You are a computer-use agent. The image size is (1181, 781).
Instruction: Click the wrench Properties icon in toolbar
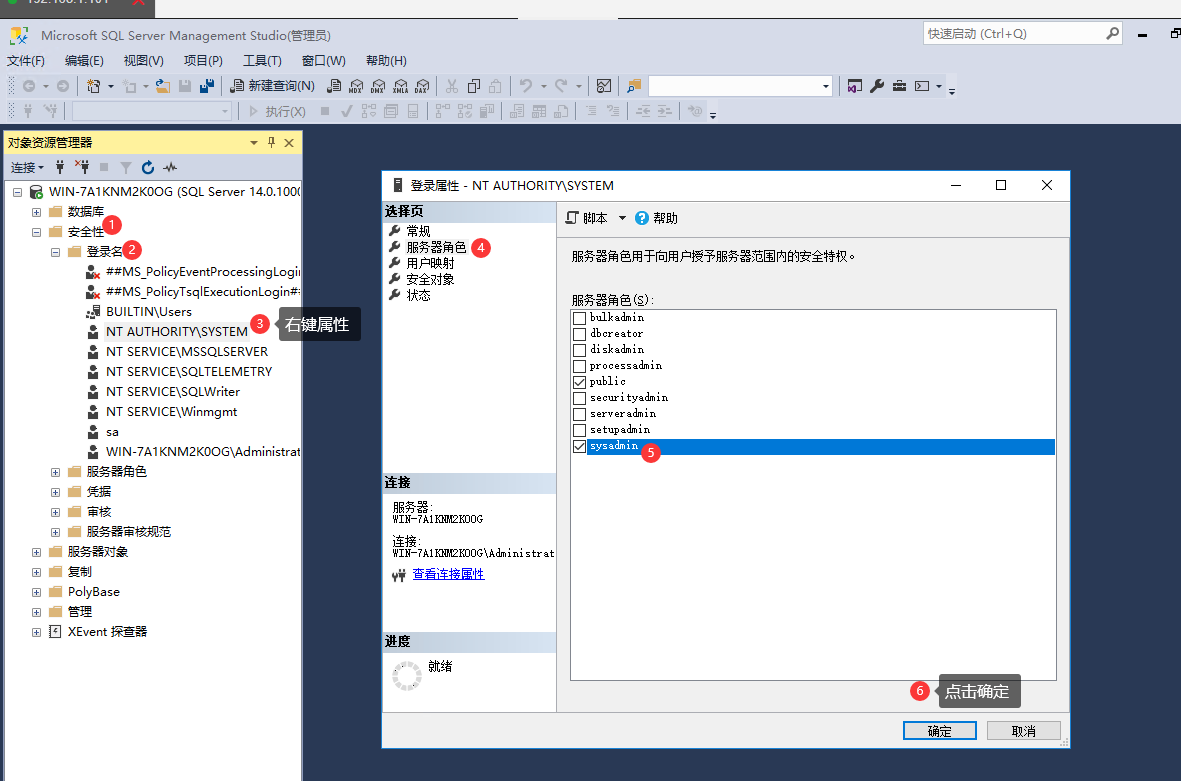(x=877, y=86)
